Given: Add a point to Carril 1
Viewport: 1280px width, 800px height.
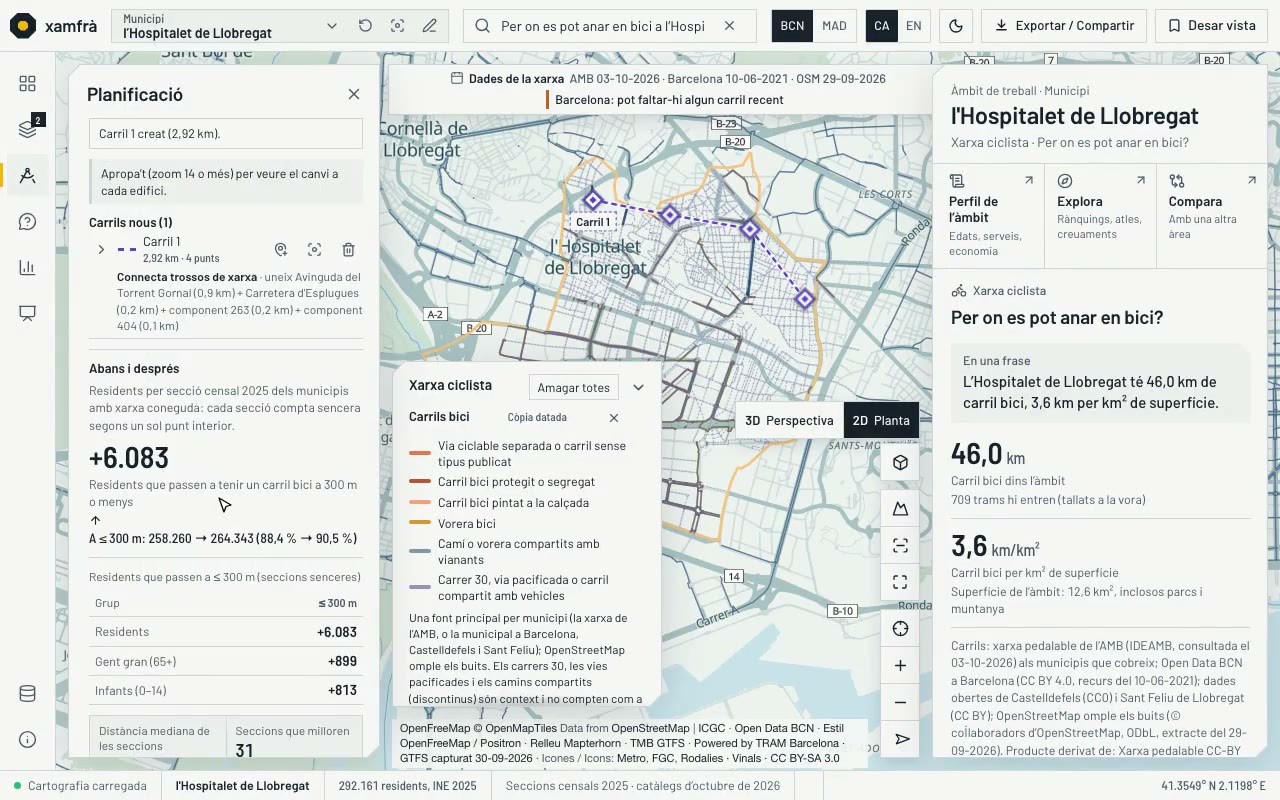Looking at the screenshot, I should pyautogui.click(x=281, y=250).
